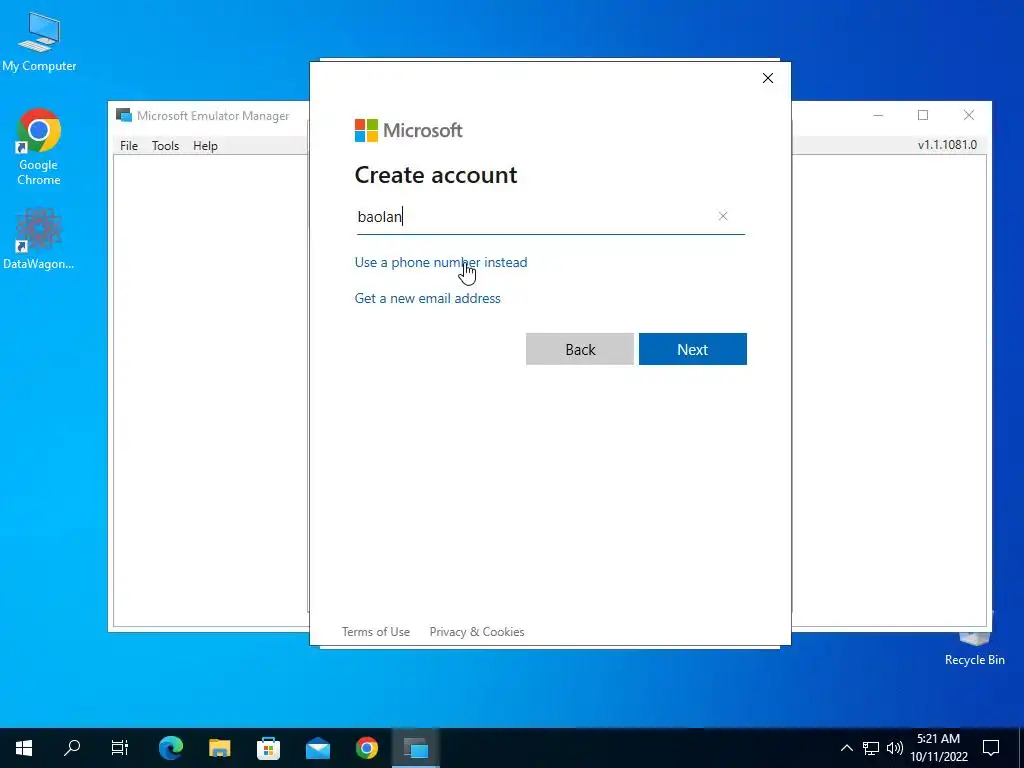
Task: Launch Microsoft Edge from taskbar
Action: 171,748
